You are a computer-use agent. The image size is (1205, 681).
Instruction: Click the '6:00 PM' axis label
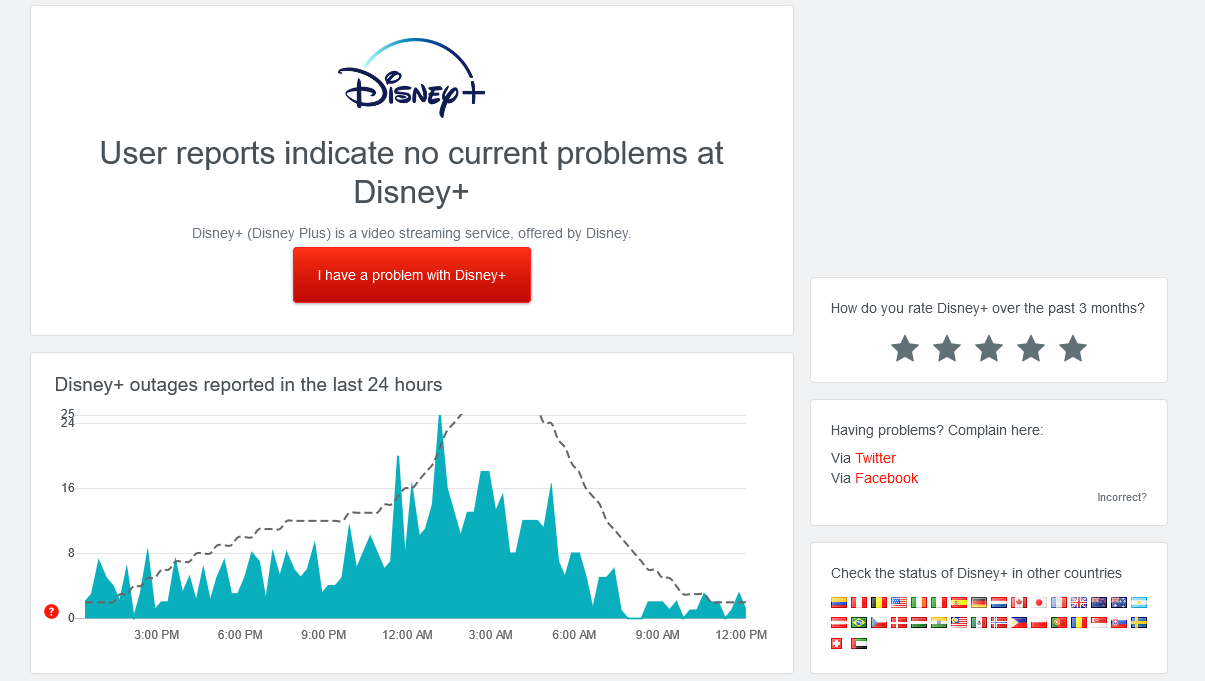[240, 635]
